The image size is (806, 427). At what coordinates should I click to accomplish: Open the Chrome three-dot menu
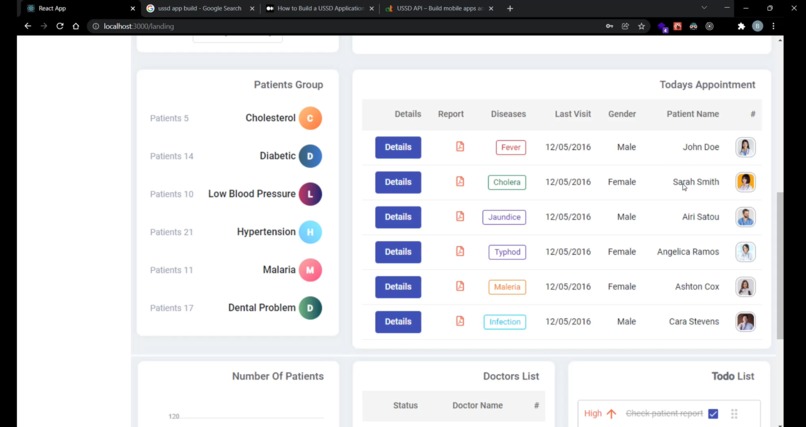(x=773, y=26)
